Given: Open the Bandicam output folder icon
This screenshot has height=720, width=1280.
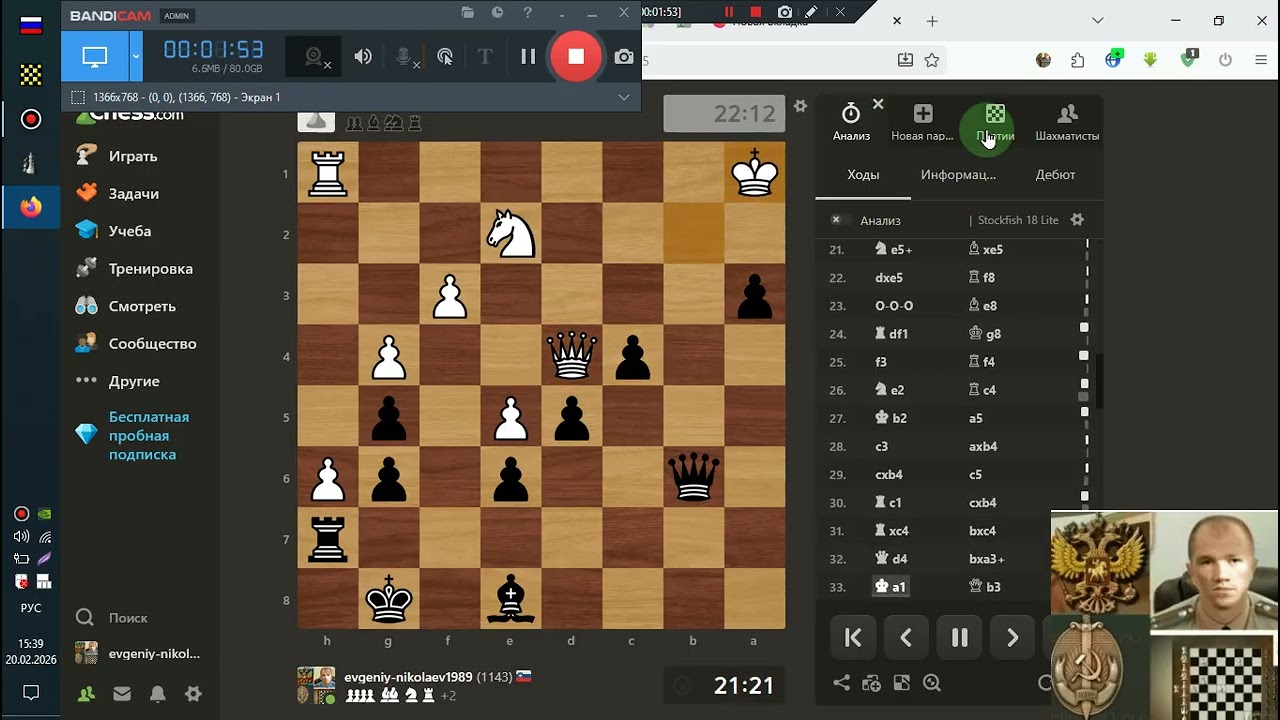Looking at the screenshot, I should (467, 13).
